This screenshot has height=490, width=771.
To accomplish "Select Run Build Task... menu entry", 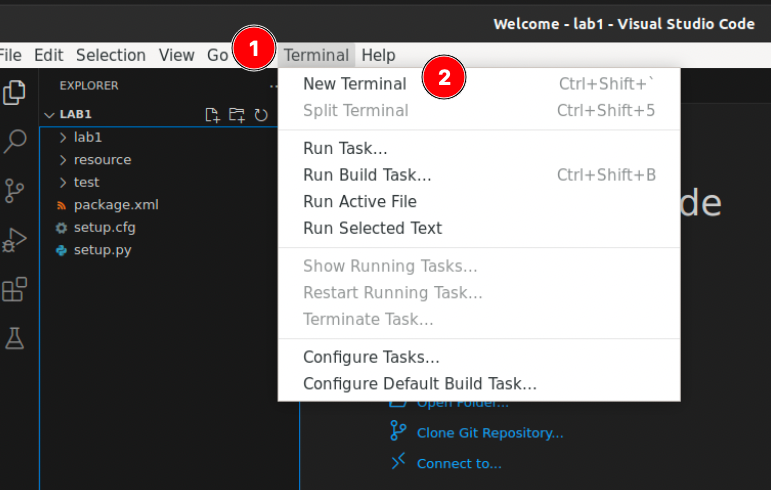I will click(x=479, y=175).
